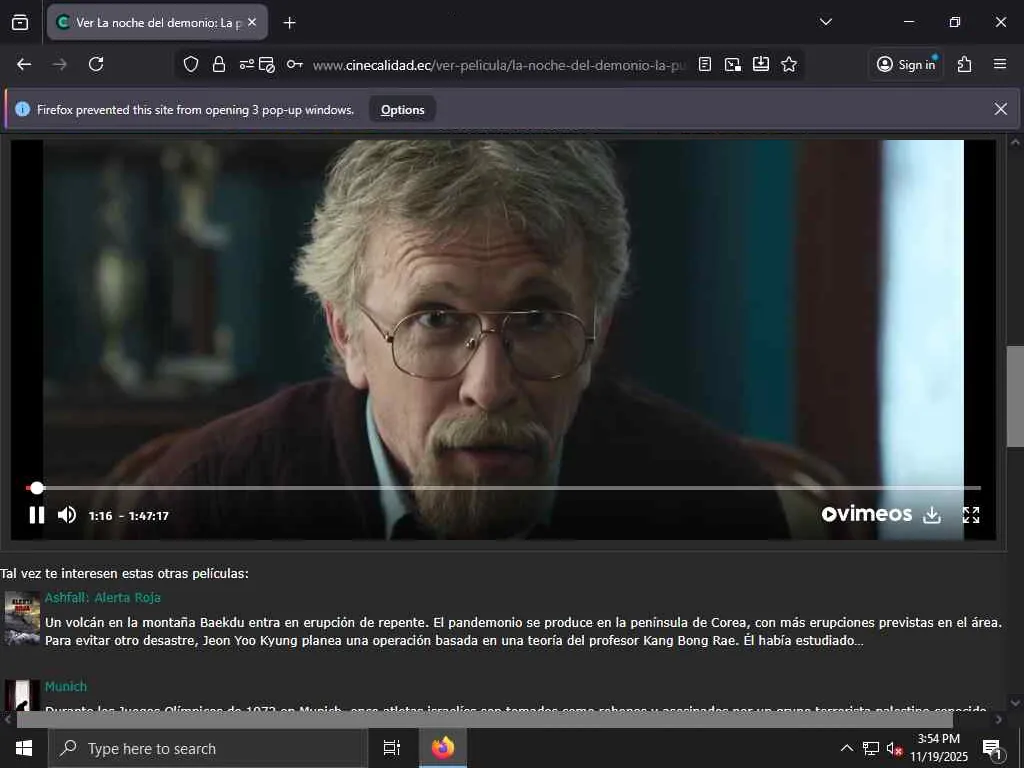Click the info icon on notification bar
Viewport: 1024px width, 768px height.
click(x=22, y=109)
